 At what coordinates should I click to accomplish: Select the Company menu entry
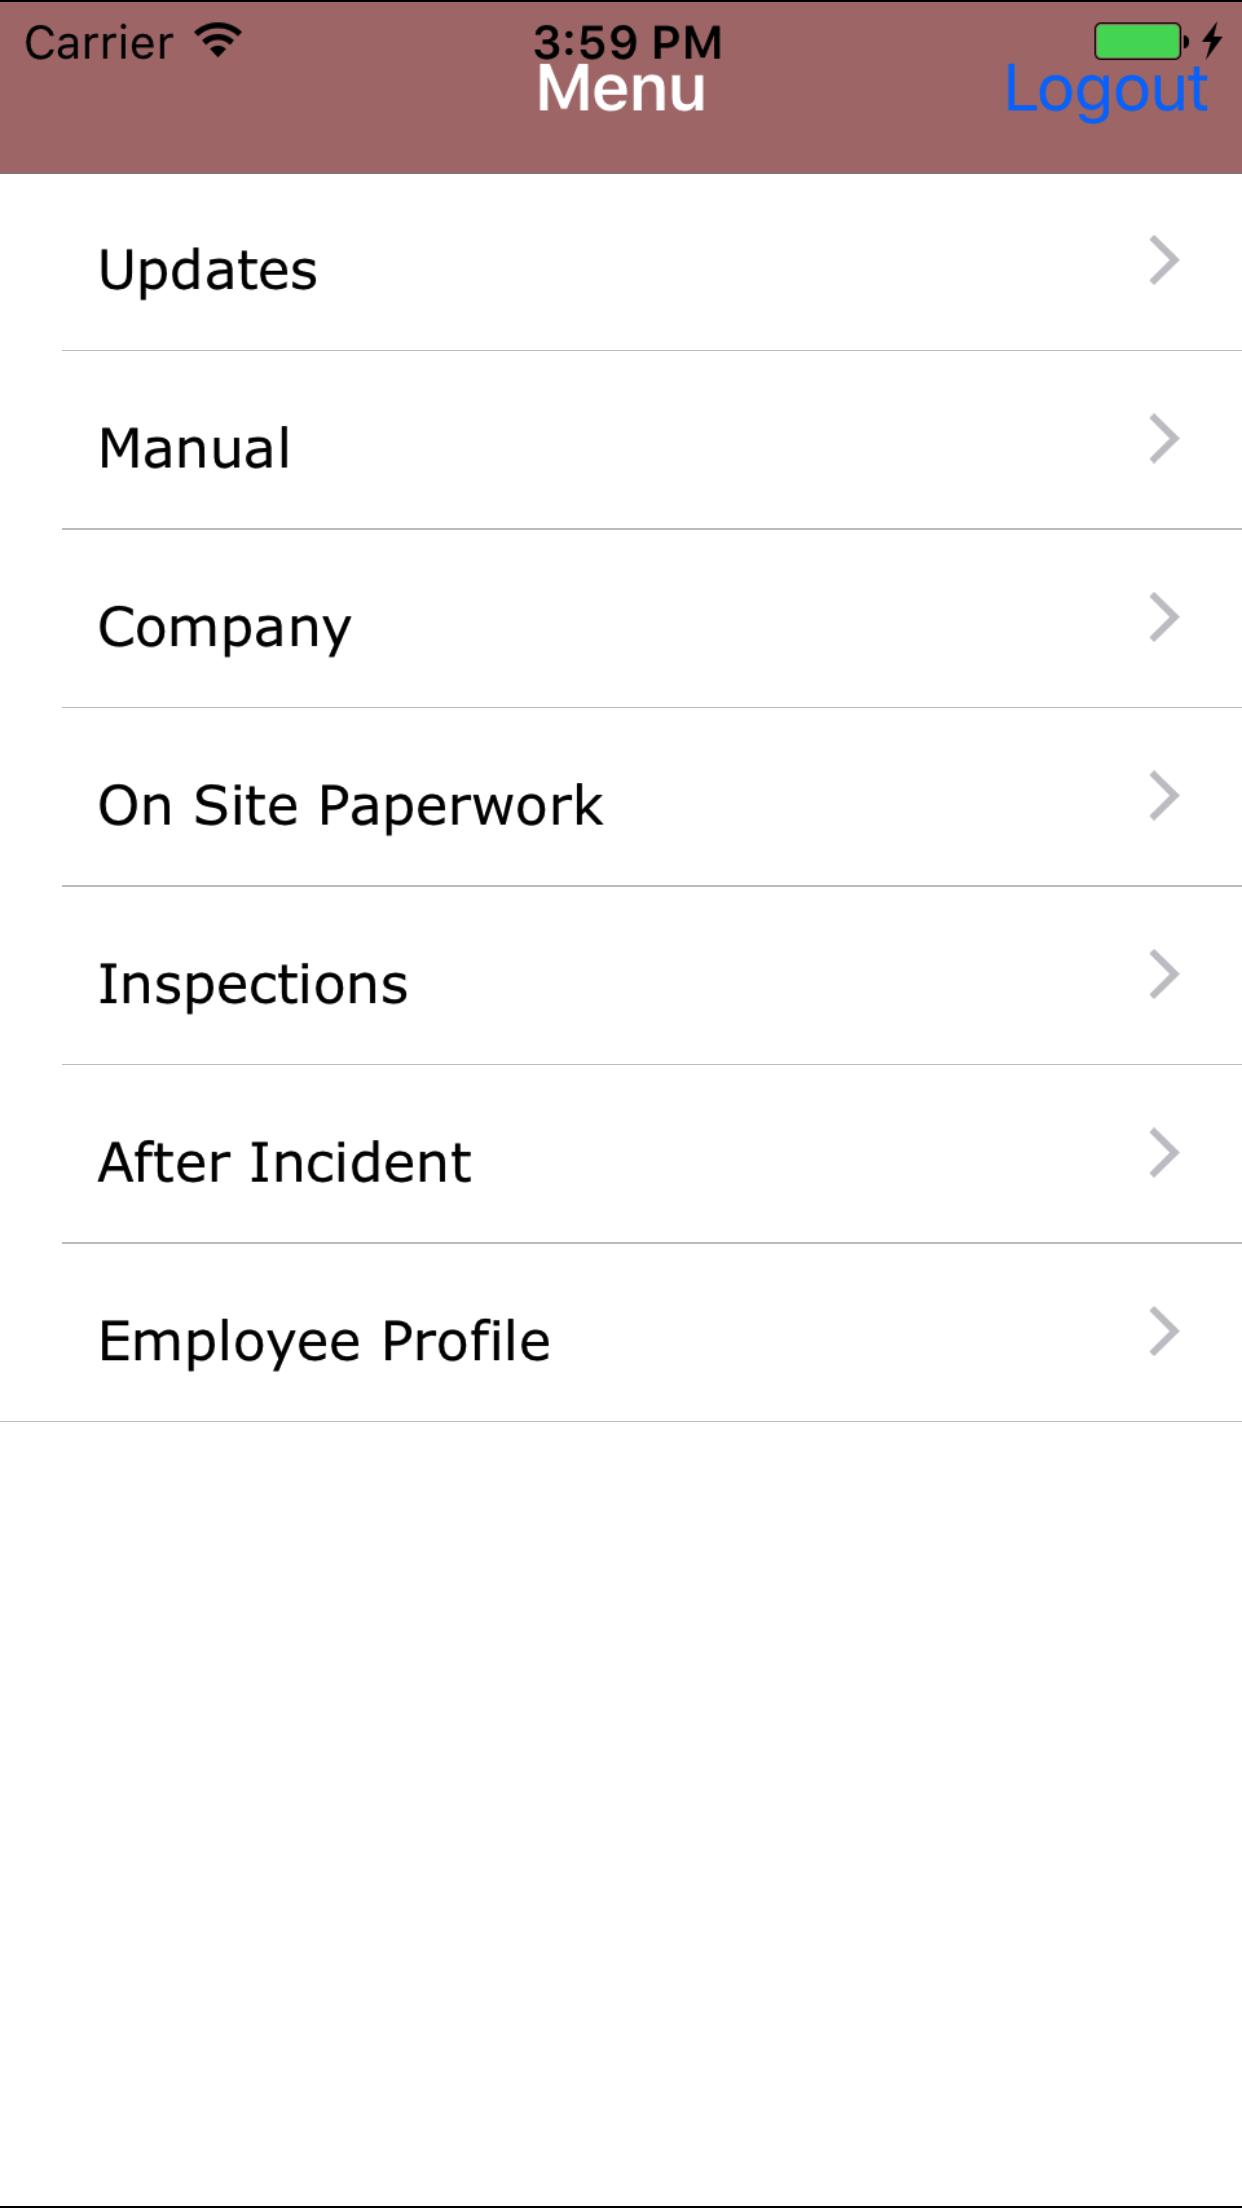(x=225, y=628)
